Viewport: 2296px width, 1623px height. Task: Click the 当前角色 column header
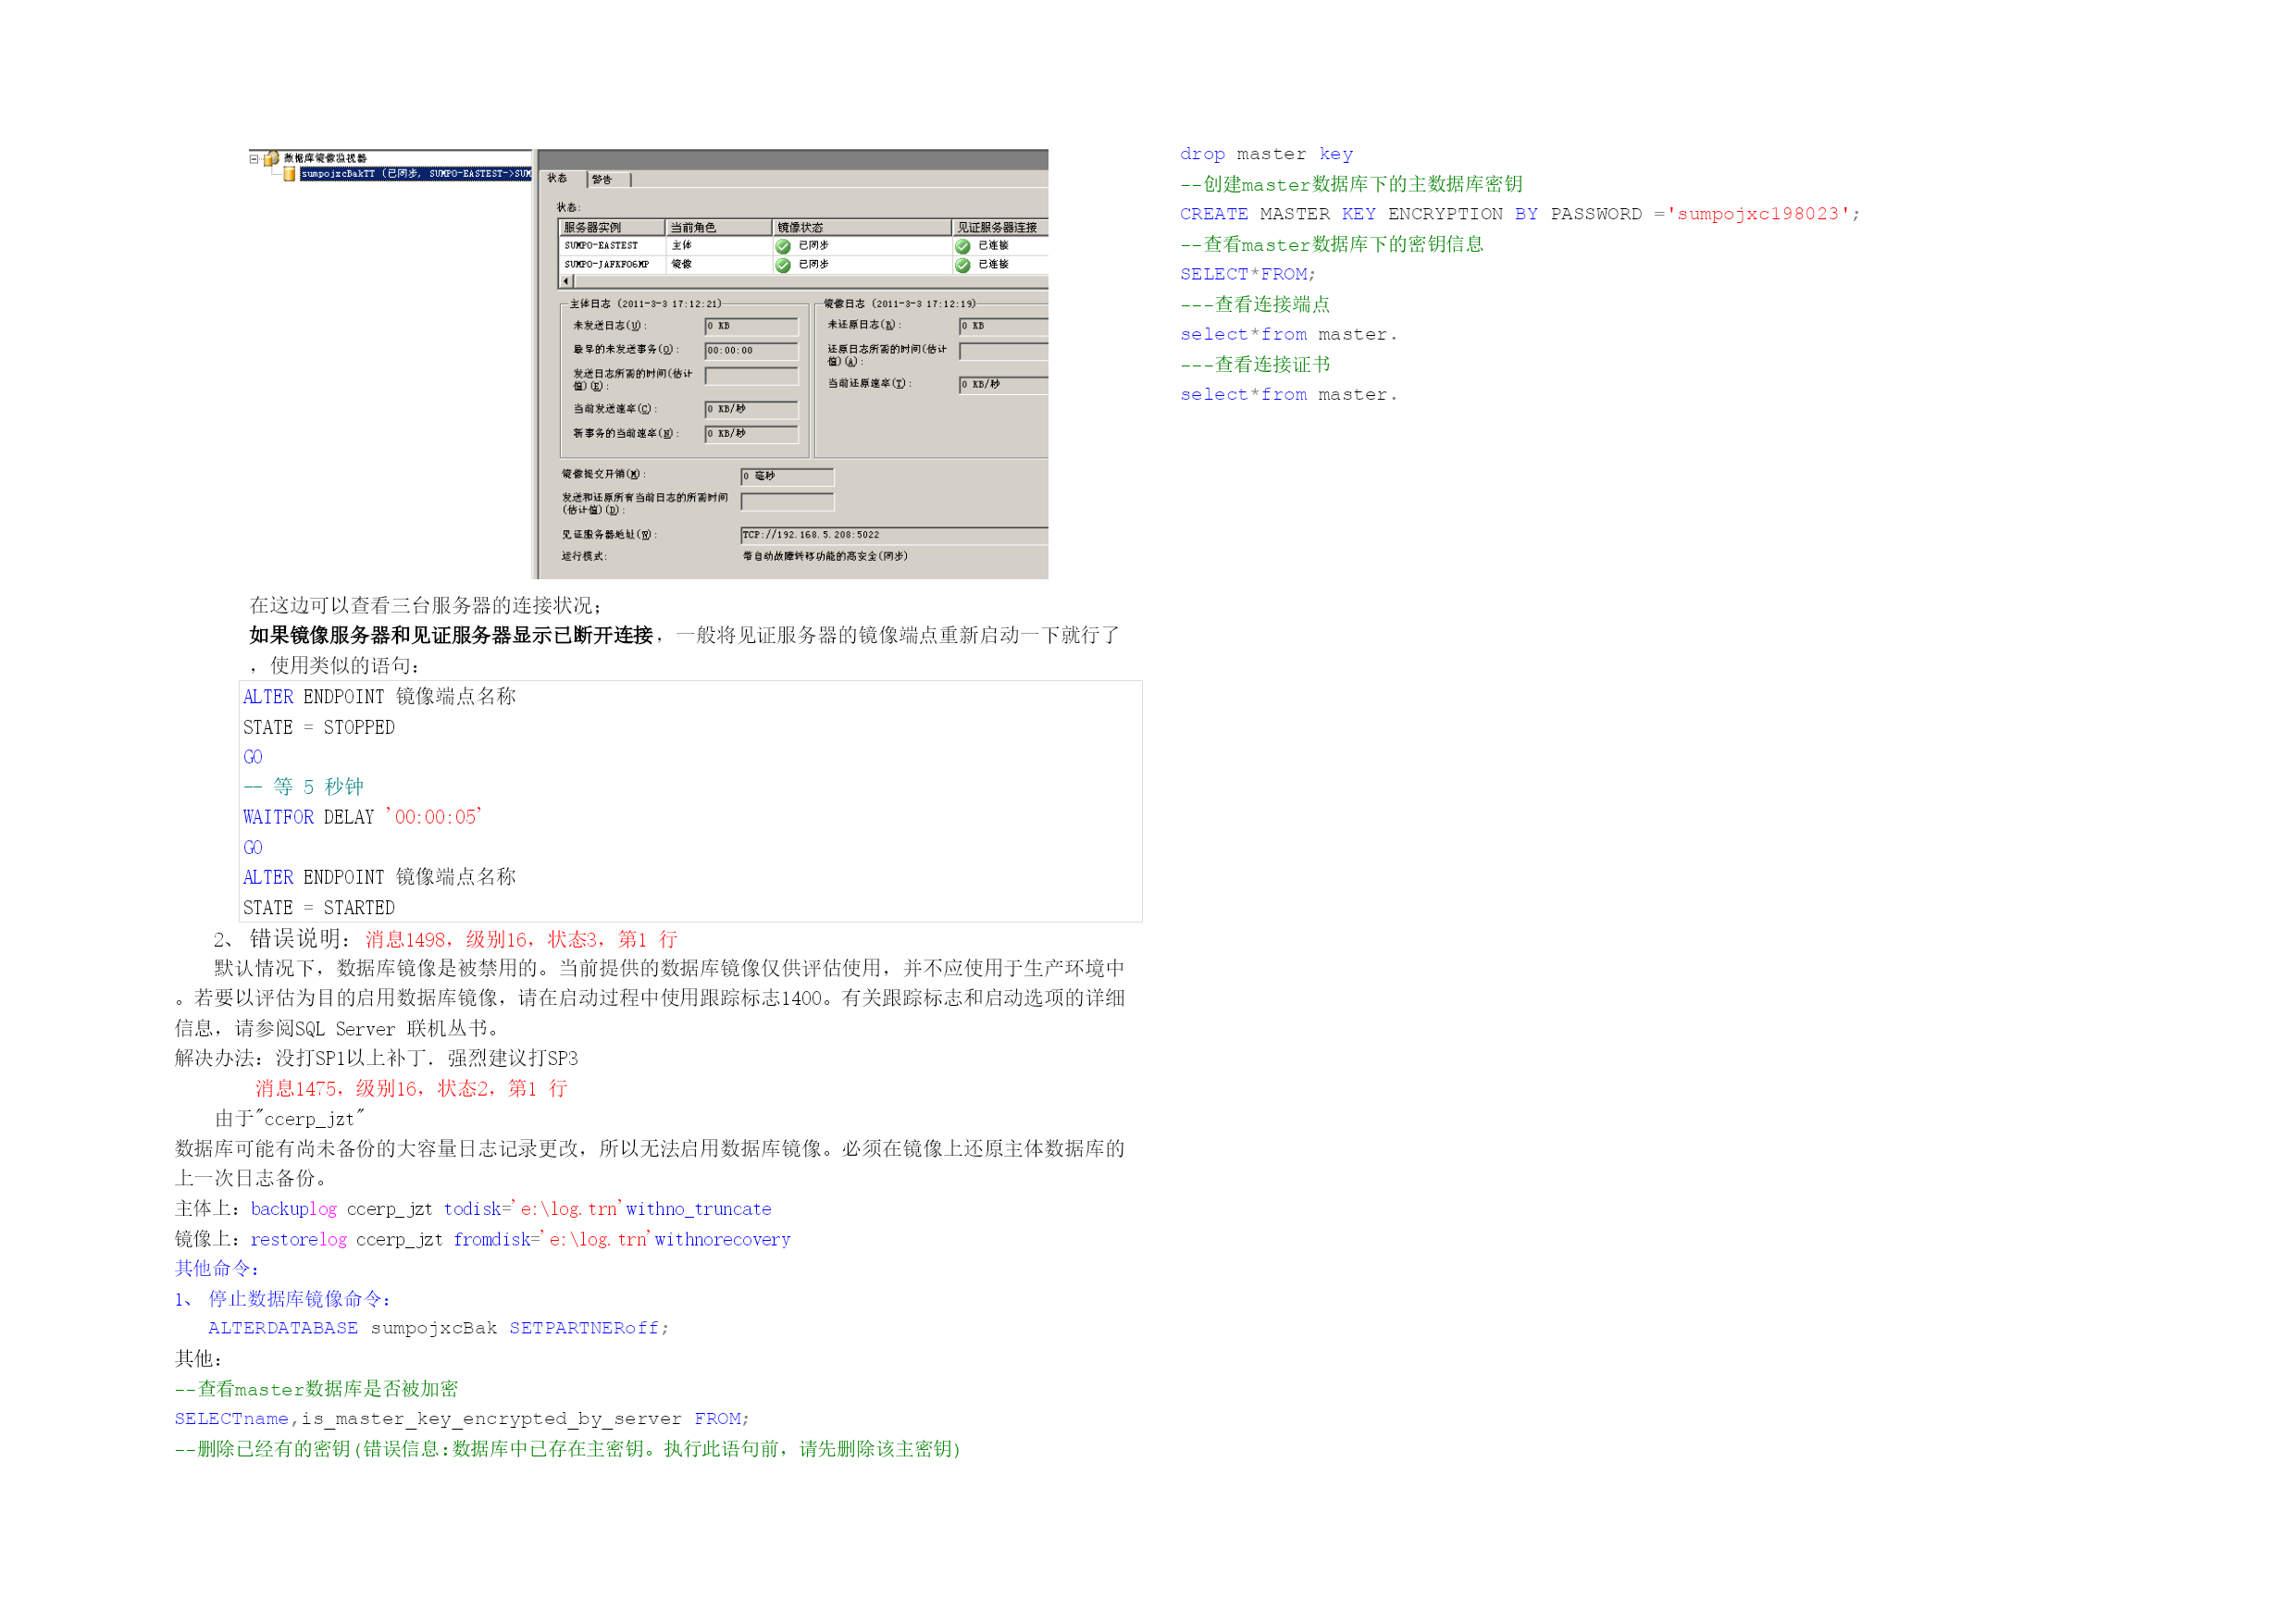pyautogui.click(x=718, y=227)
